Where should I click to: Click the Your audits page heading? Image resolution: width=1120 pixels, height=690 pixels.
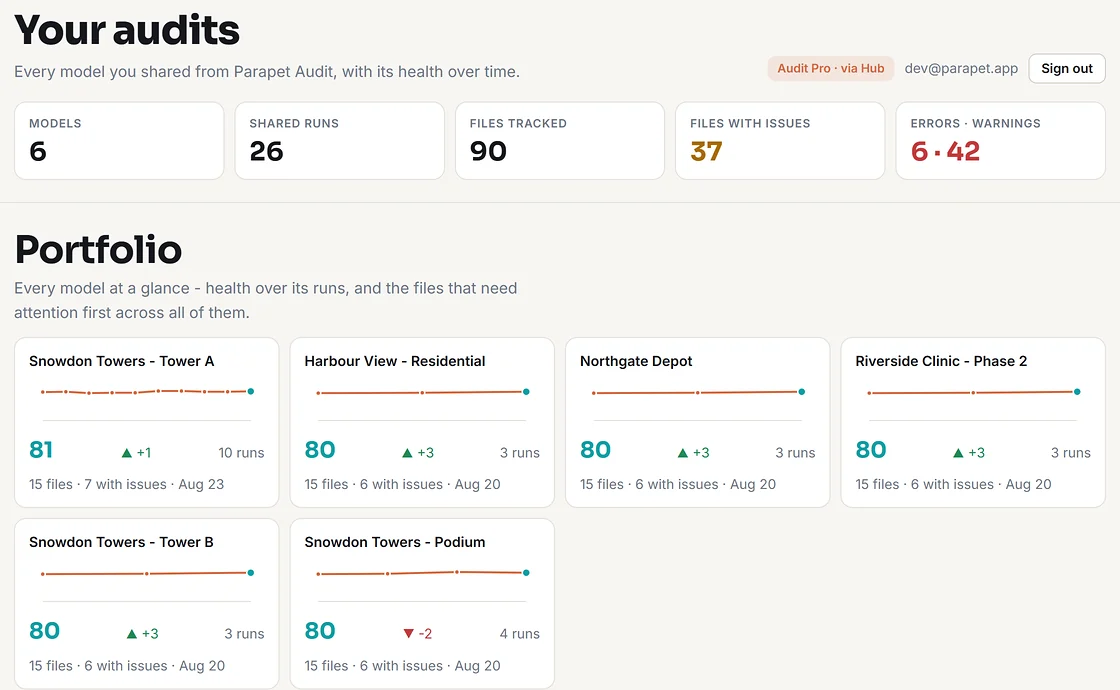pyautogui.click(x=126, y=30)
